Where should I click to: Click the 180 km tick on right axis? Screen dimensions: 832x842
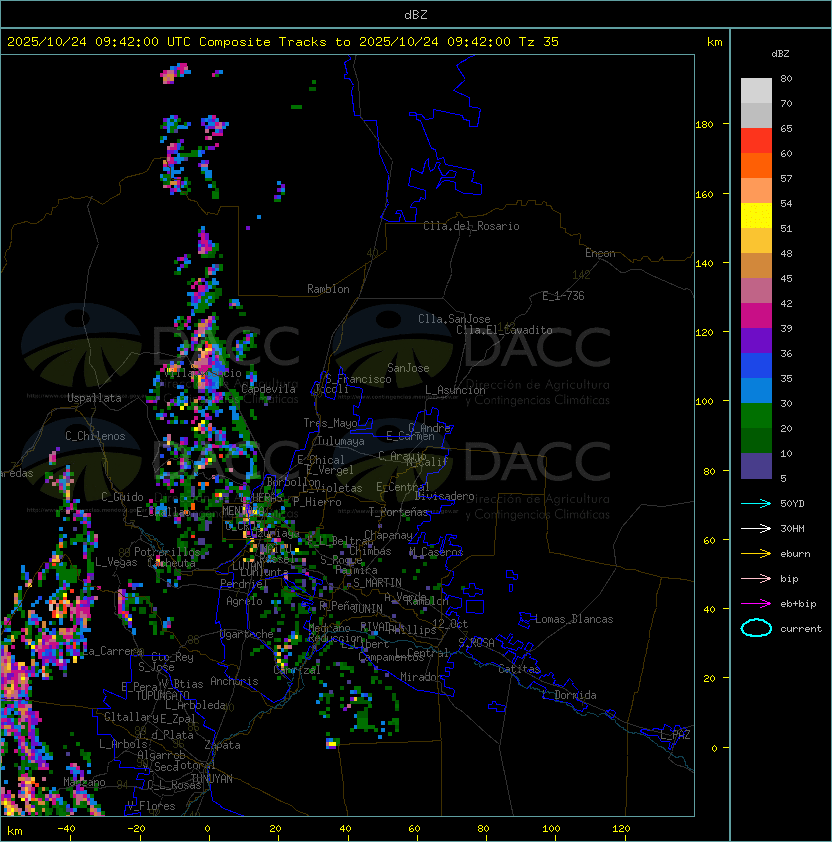click(704, 125)
